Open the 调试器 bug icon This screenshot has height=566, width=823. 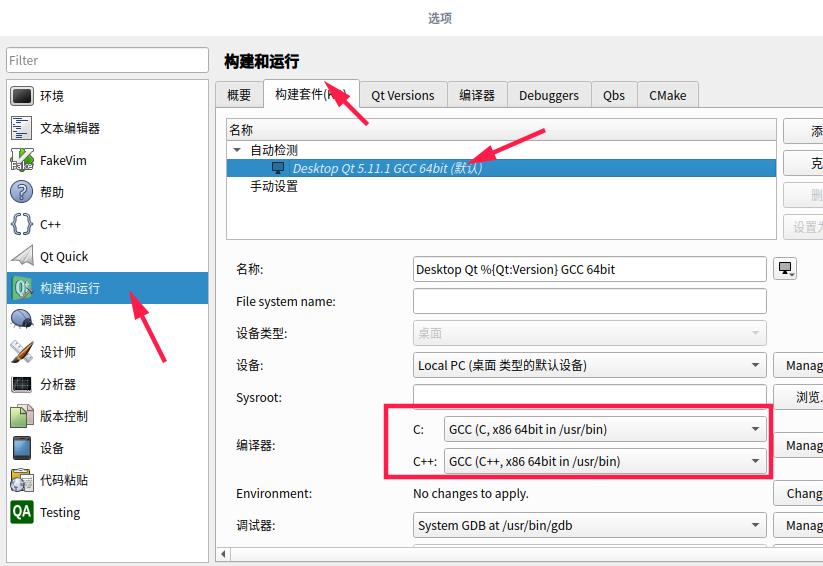22,320
